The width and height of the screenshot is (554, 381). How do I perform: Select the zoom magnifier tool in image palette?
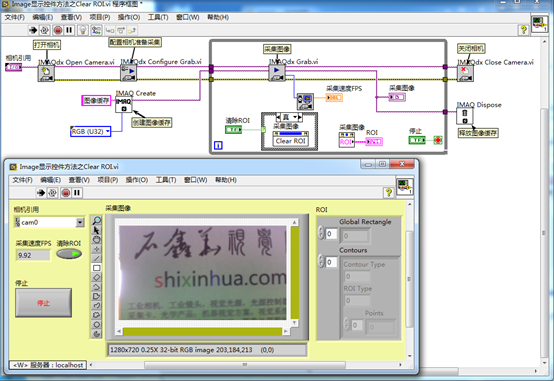coord(96,220)
